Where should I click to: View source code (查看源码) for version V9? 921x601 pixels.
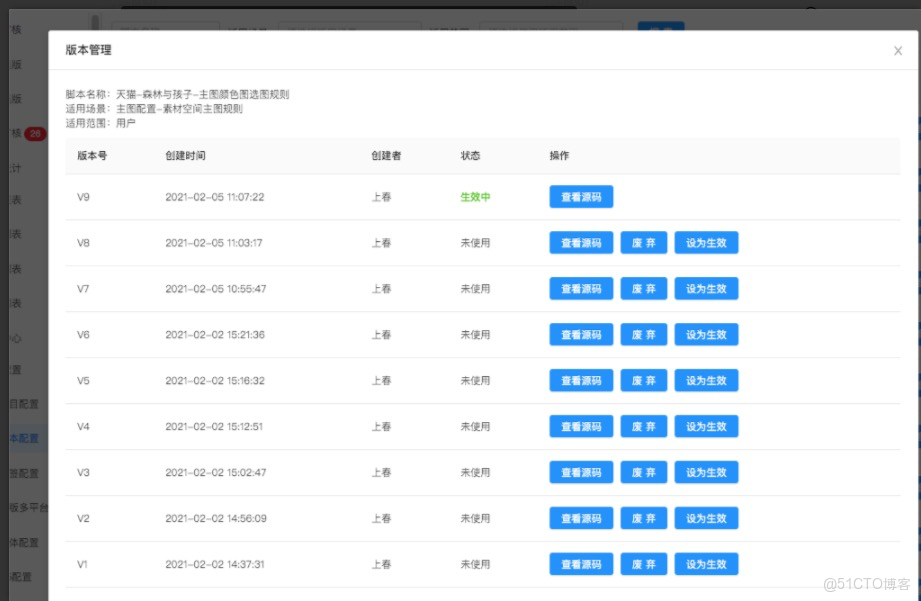coord(581,197)
